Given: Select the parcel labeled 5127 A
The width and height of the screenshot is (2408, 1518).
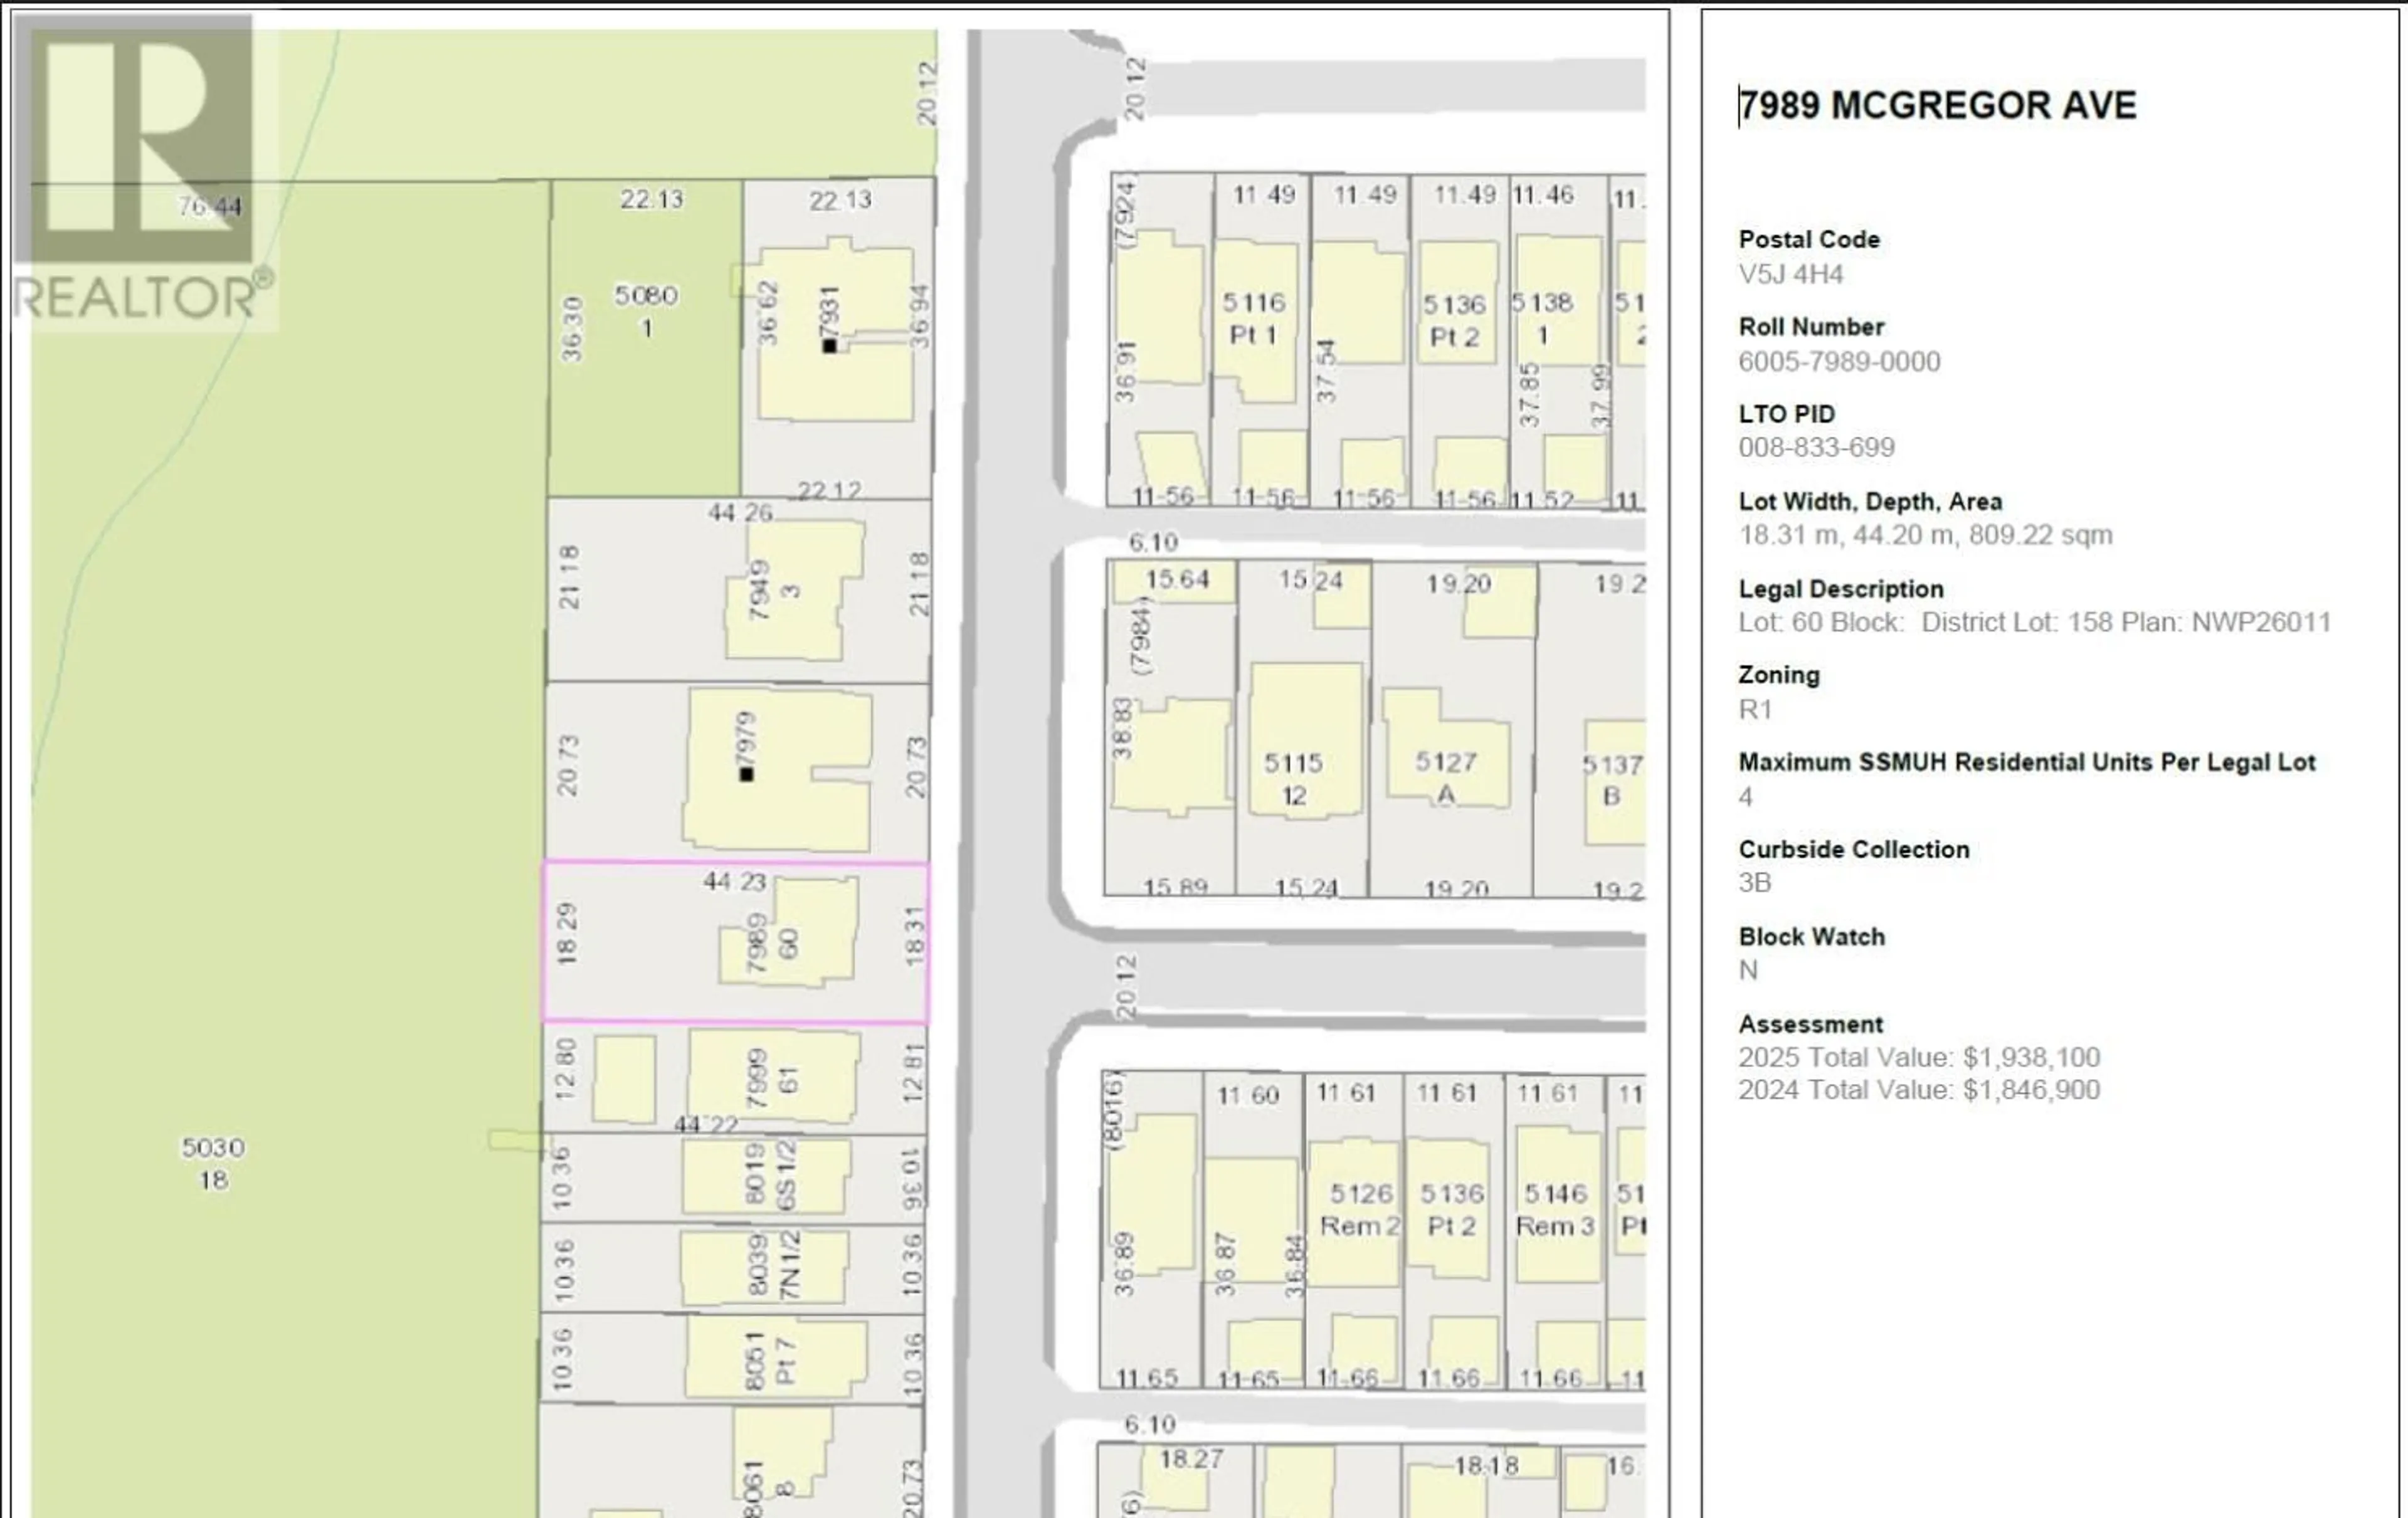Looking at the screenshot, I should [x=1452, y=728].
